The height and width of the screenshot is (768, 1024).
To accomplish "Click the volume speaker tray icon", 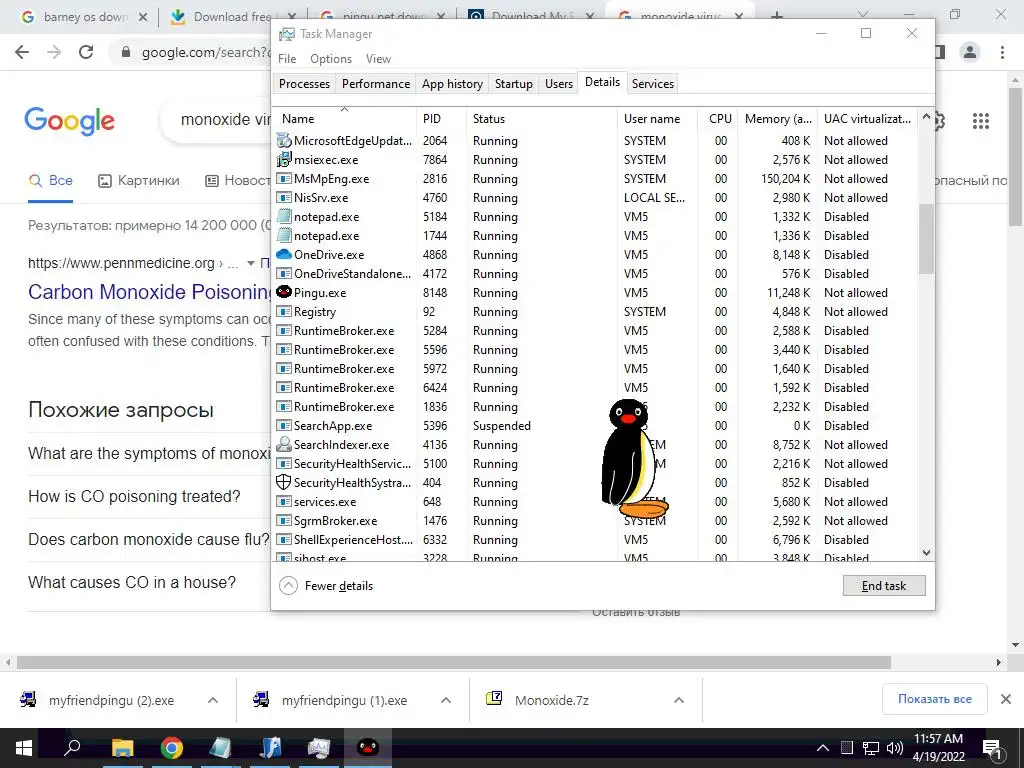I will (895, 748).
